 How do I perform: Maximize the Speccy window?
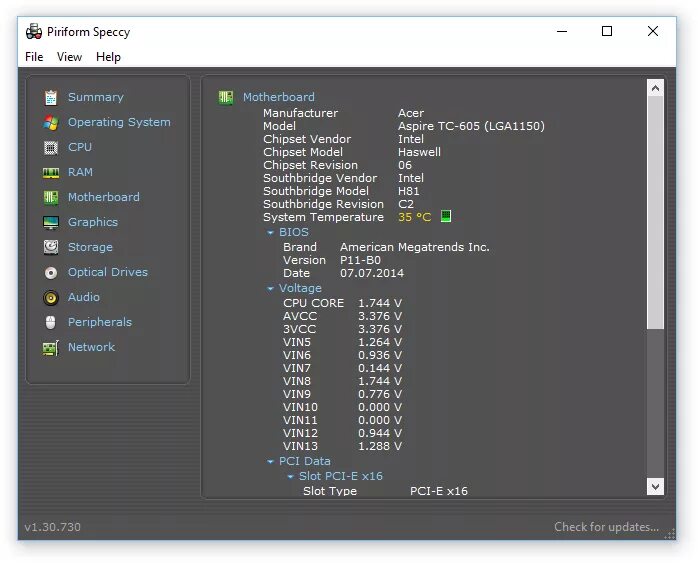607,31
